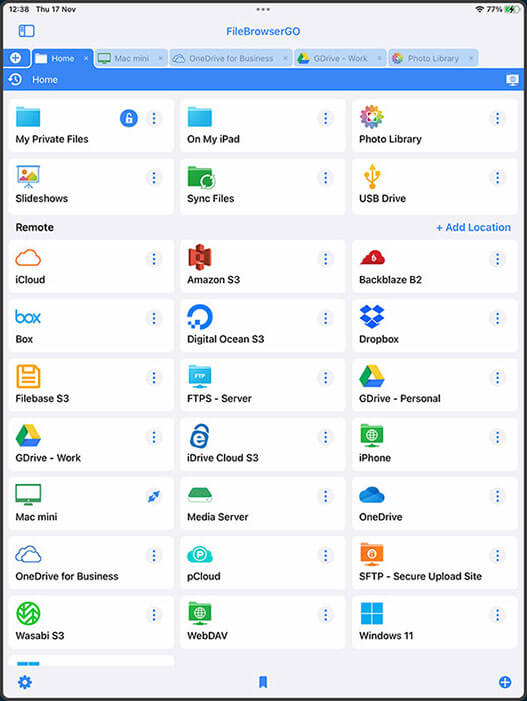
Task: Open the settings gear at bottom
Action: click(25, 682)
